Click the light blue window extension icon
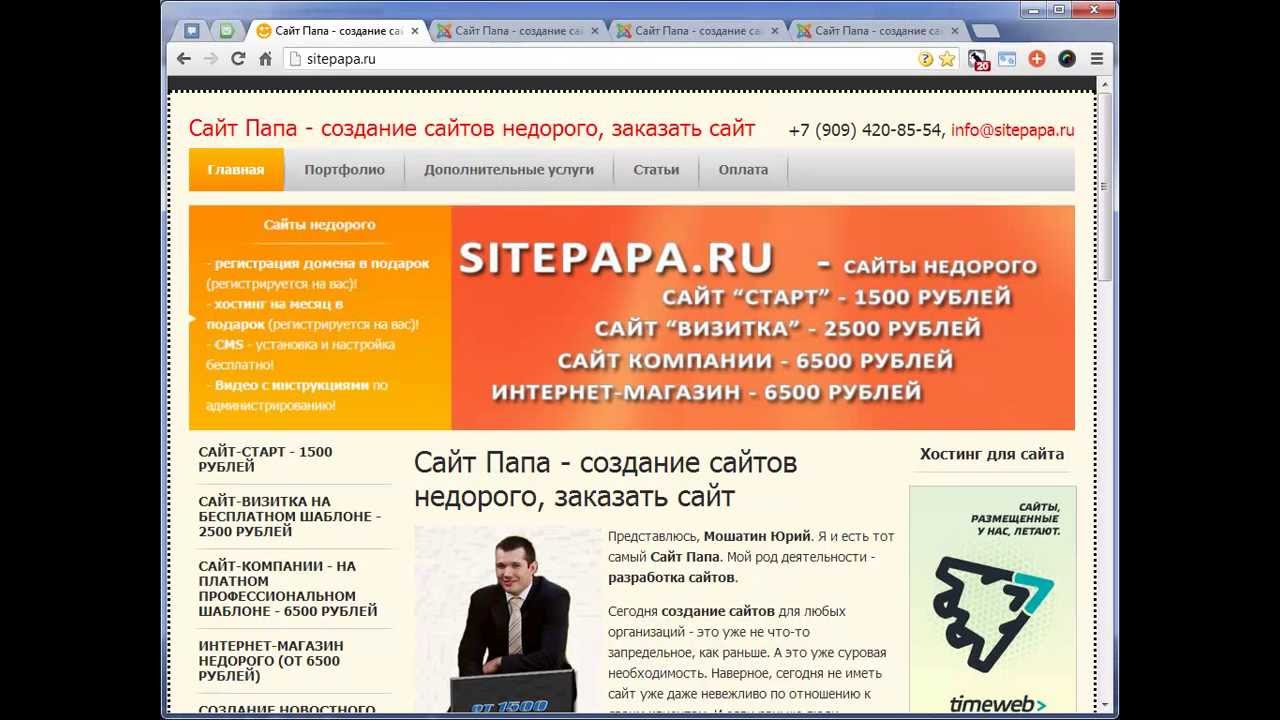The image size is (1280, 720). (x=1007, y=59)
